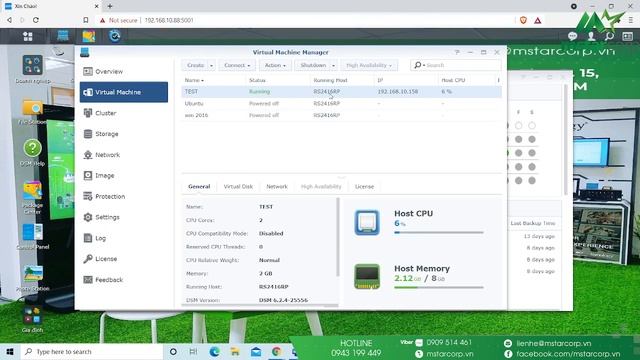
Task: Click the TEST machine IP 192.168.10.158
Action: 398,92
